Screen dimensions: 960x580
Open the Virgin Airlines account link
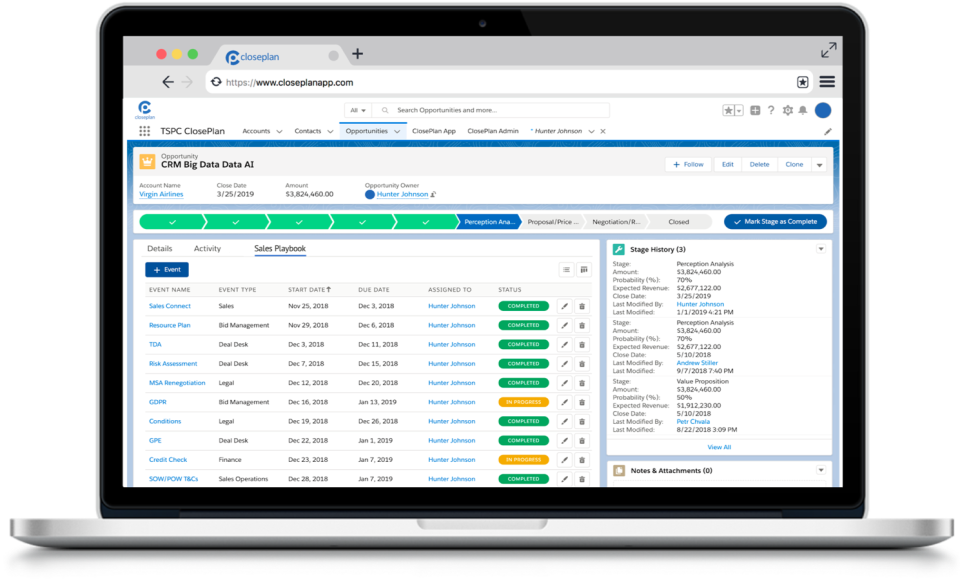click(161, 194)
